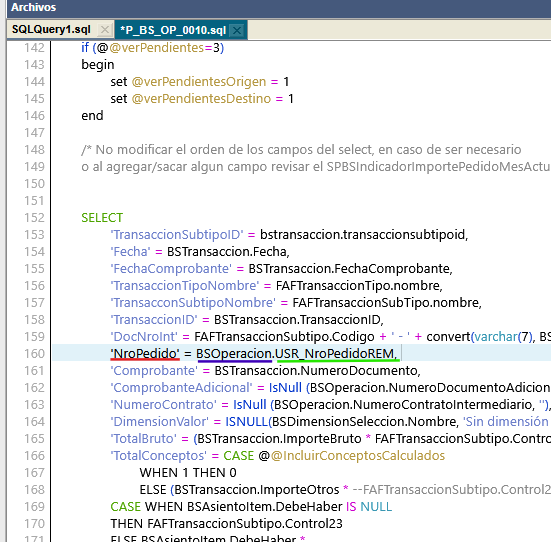This screenshot has height=542, width=551.
Task: Click line number 142 in gutter
Action: [x=34, y=48]
